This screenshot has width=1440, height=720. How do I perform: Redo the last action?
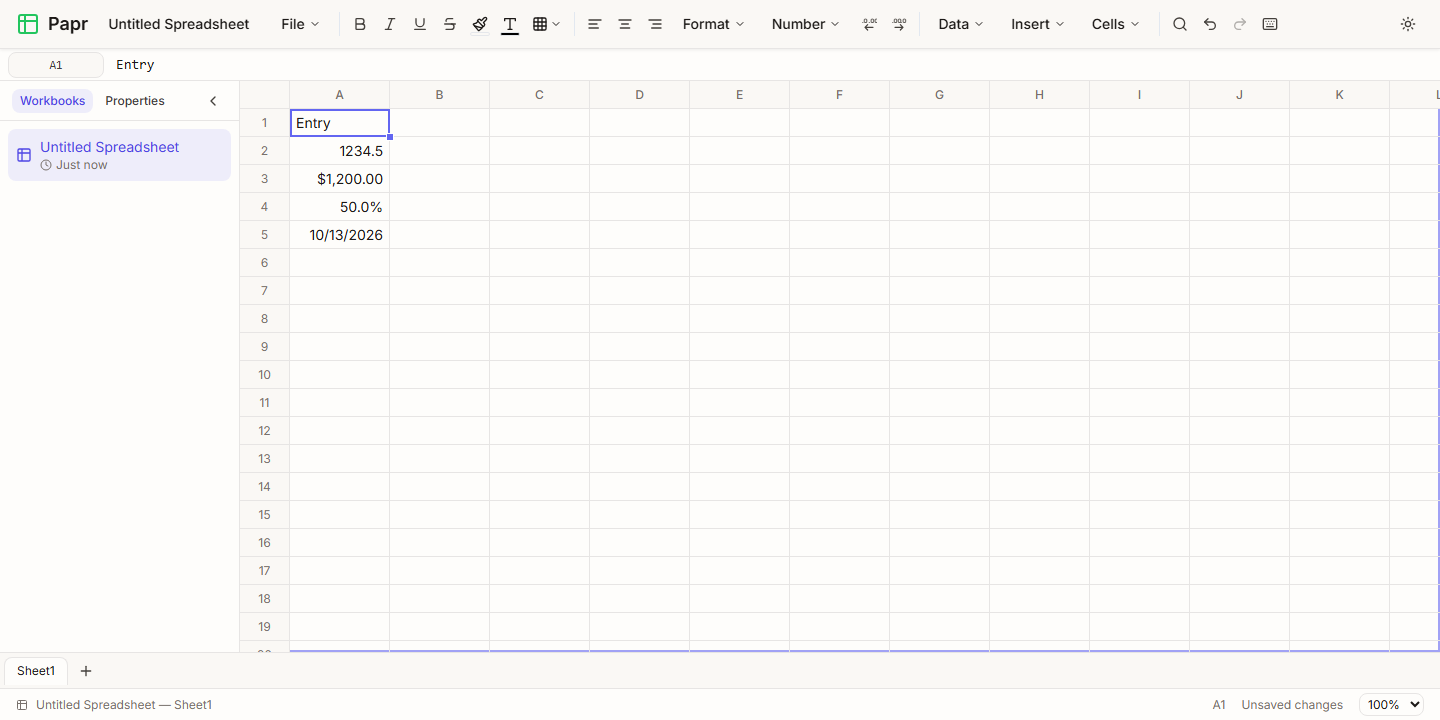pos(1240,24)
